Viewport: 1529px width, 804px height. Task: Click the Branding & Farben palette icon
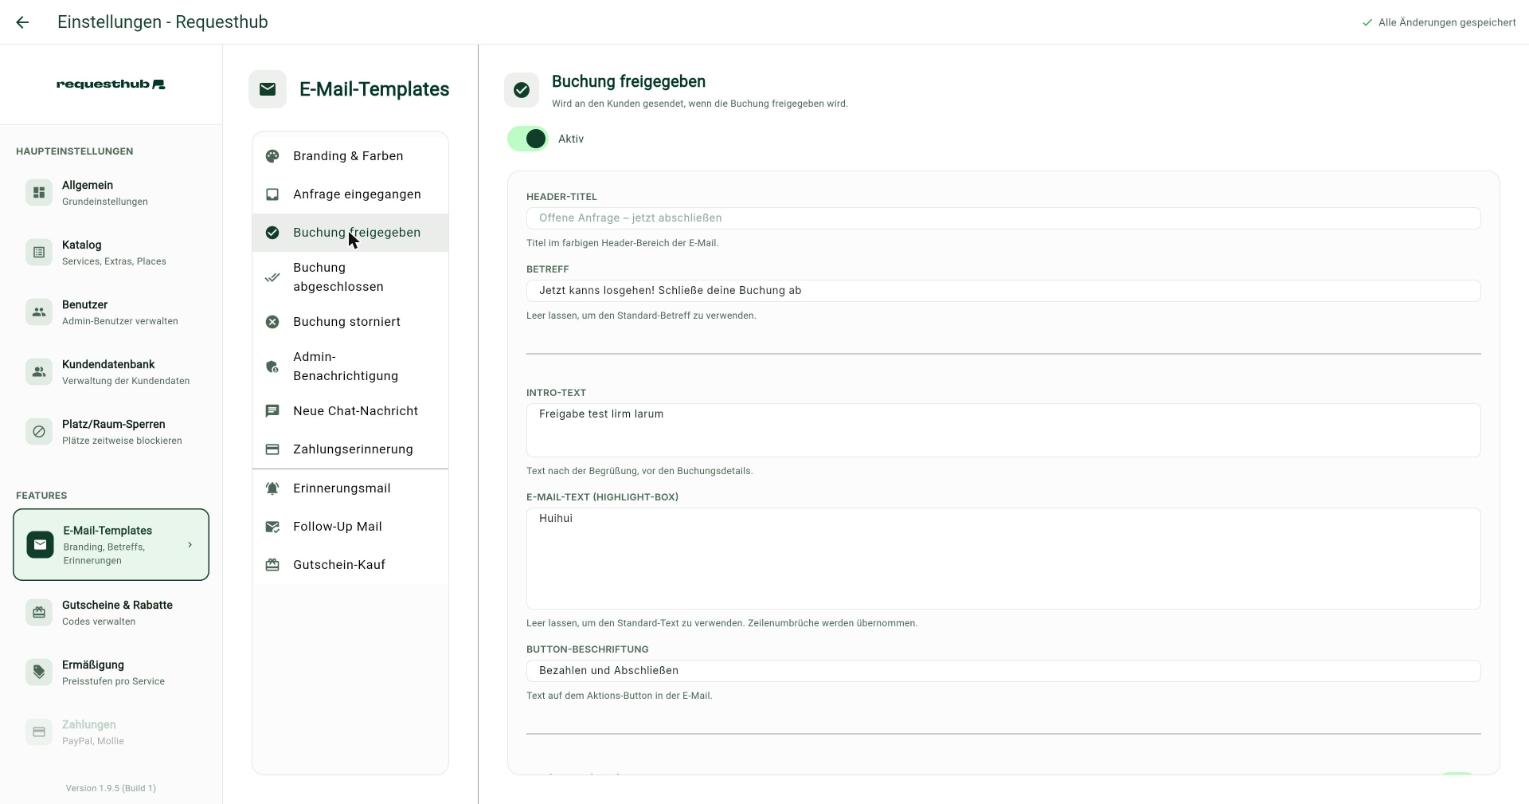[272, 156]
